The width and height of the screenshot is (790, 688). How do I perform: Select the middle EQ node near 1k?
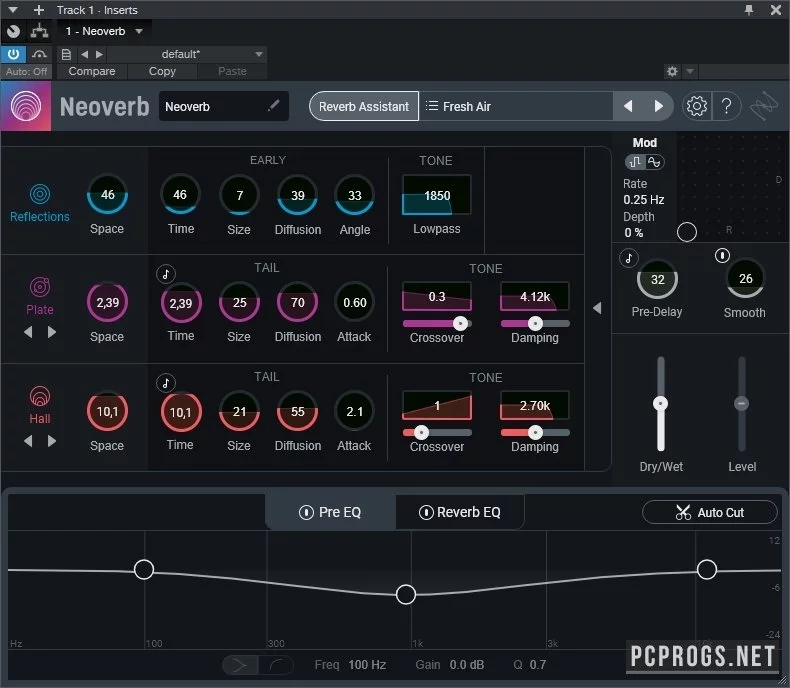[406, 594]
